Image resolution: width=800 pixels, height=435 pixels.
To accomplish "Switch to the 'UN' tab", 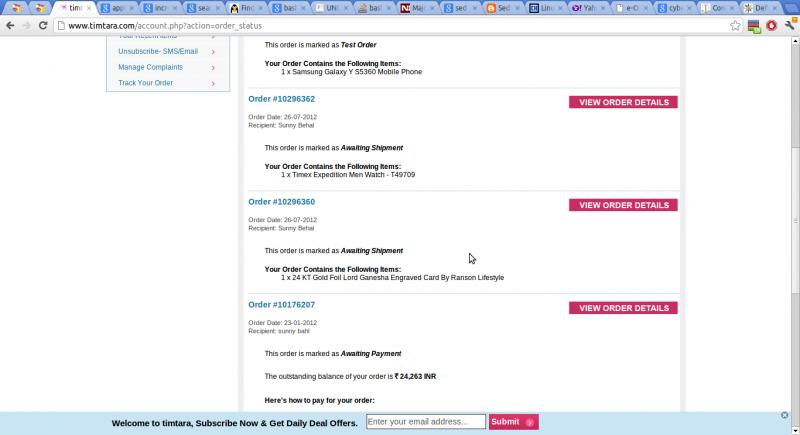I will (x=332, y=8).
